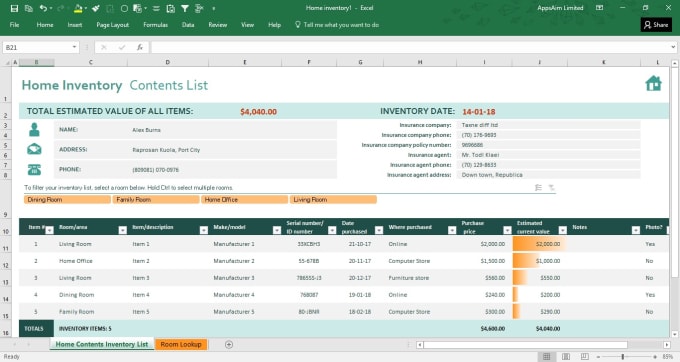Click the envelope icon beside ADDRESS

point(34,150)
